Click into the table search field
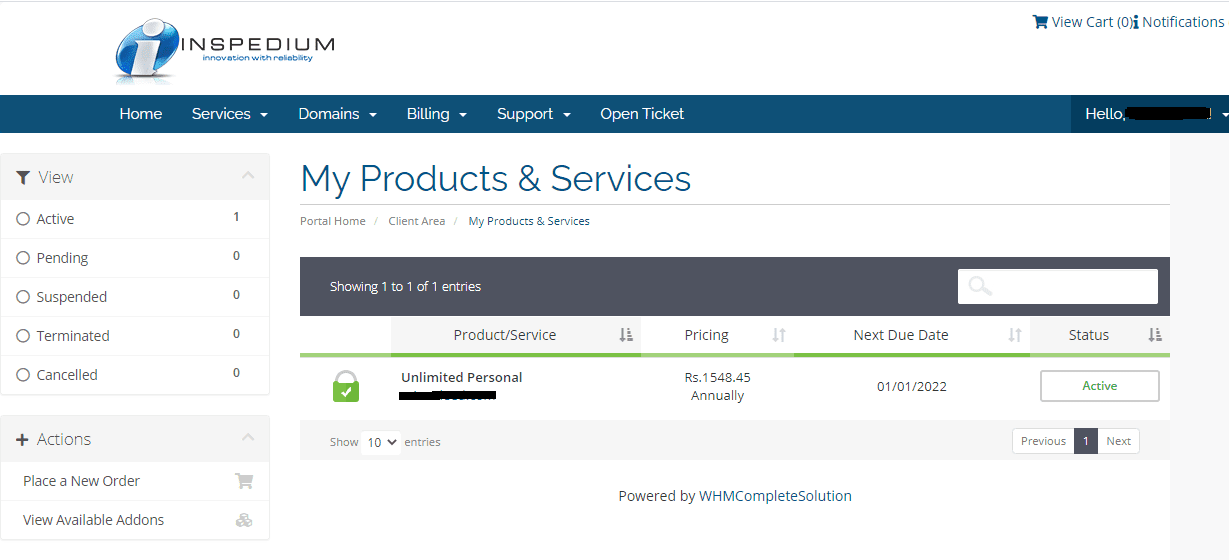The height and width of the screenshot is (560, 1229). pyautogui.click(x=1058, y=286)
